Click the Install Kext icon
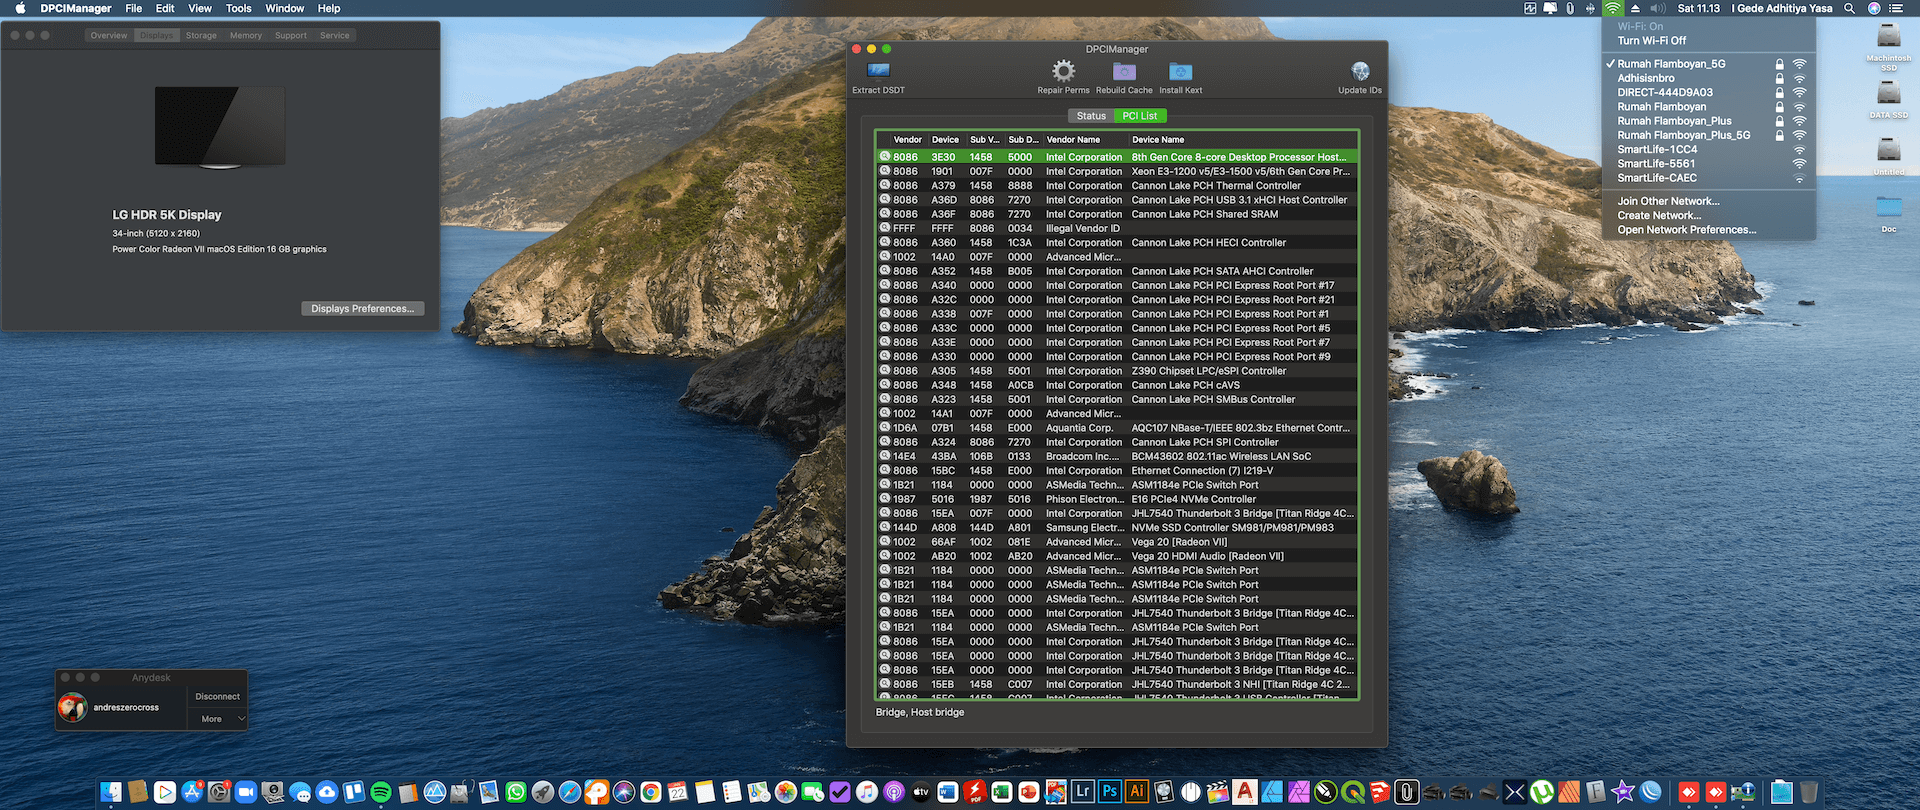Image resolution: width=1920 pixels, height=810 pixels. 1181,71
